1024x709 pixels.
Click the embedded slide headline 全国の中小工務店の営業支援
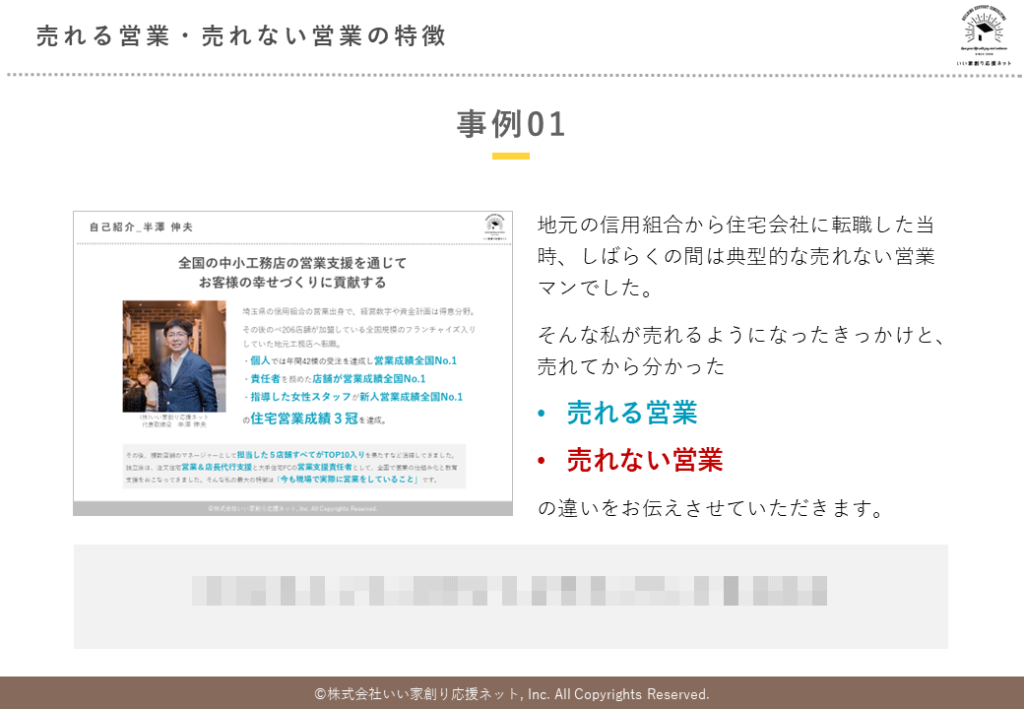pos(293,272)
